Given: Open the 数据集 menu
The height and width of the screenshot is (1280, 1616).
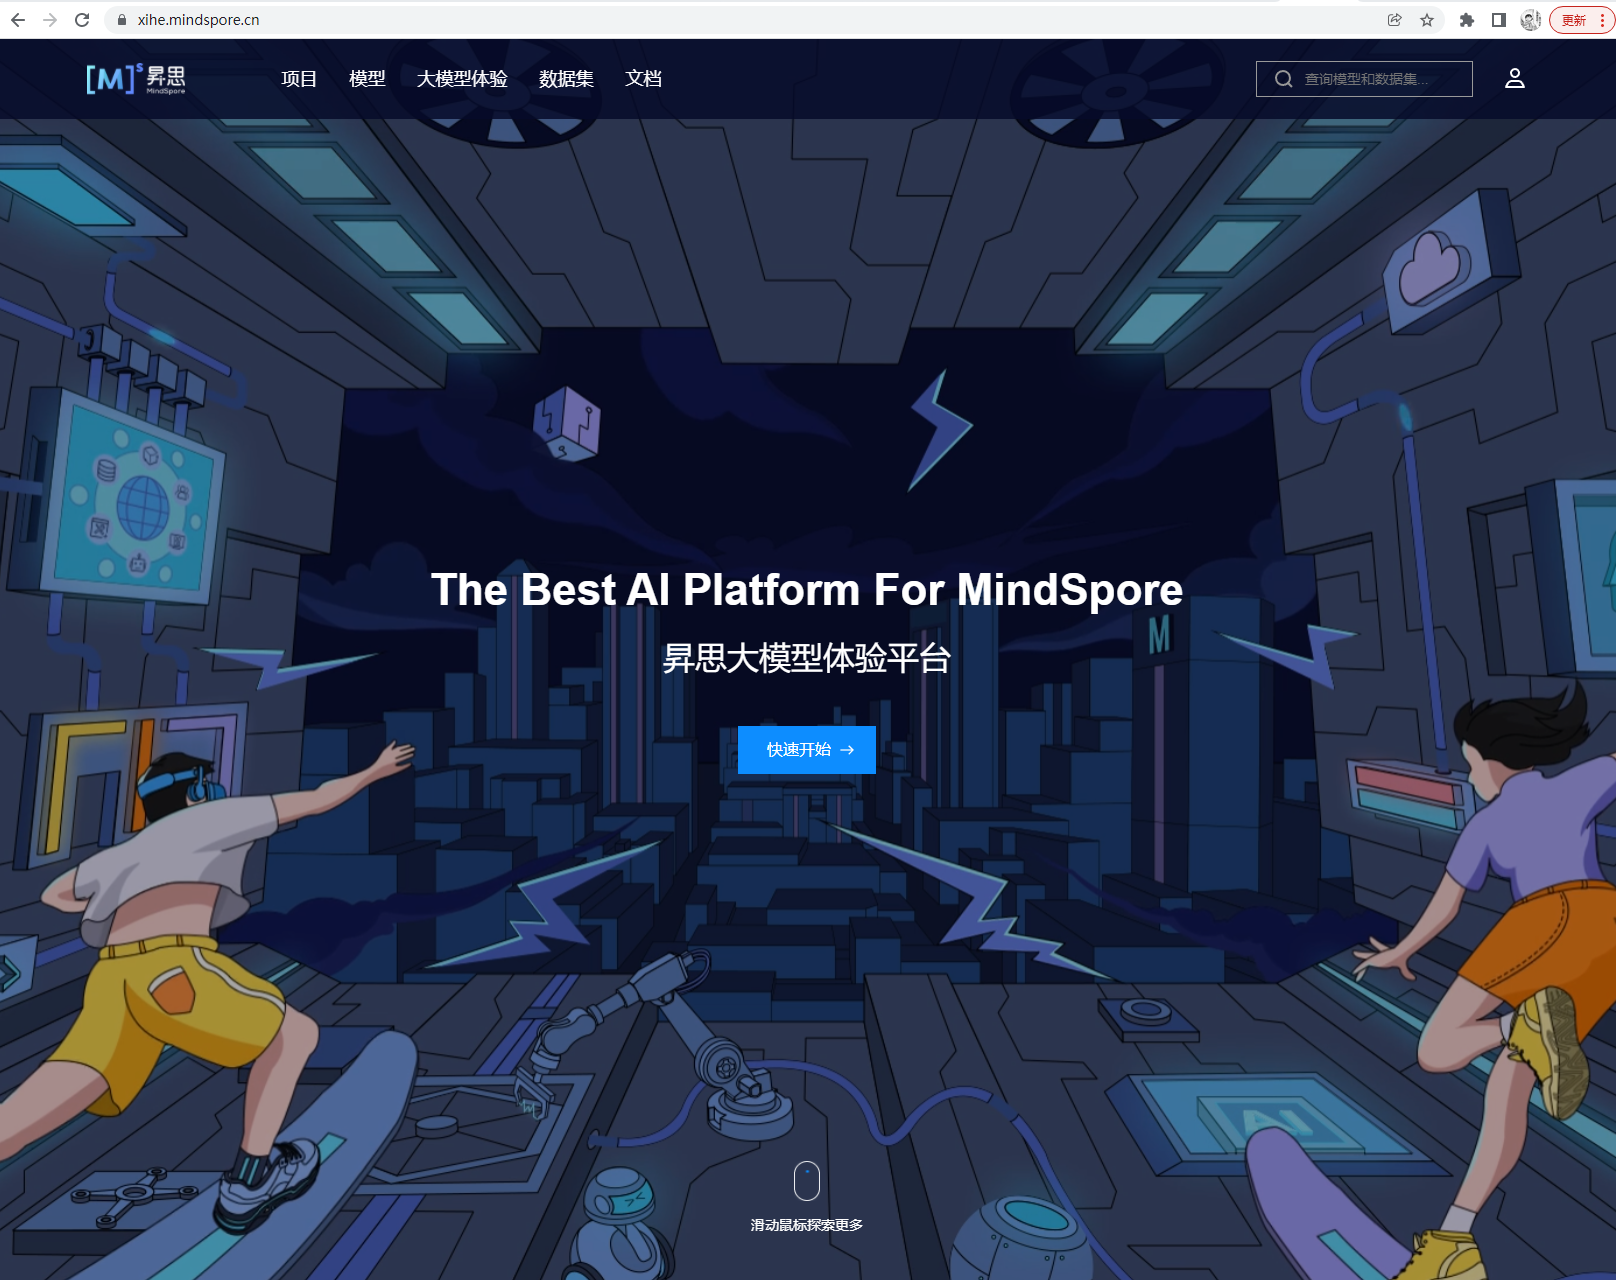Looking at the screenshot, I should [566, 79].
